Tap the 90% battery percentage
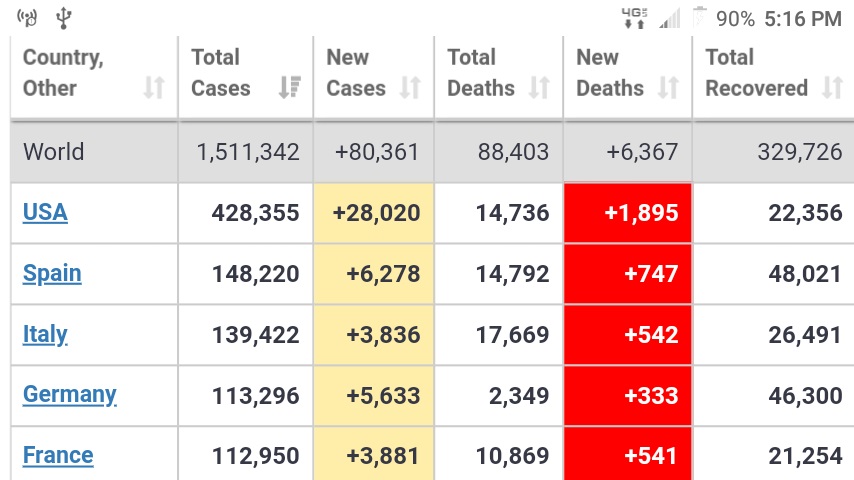Screen dimensions: 854x480 click(x=735, y=19)
